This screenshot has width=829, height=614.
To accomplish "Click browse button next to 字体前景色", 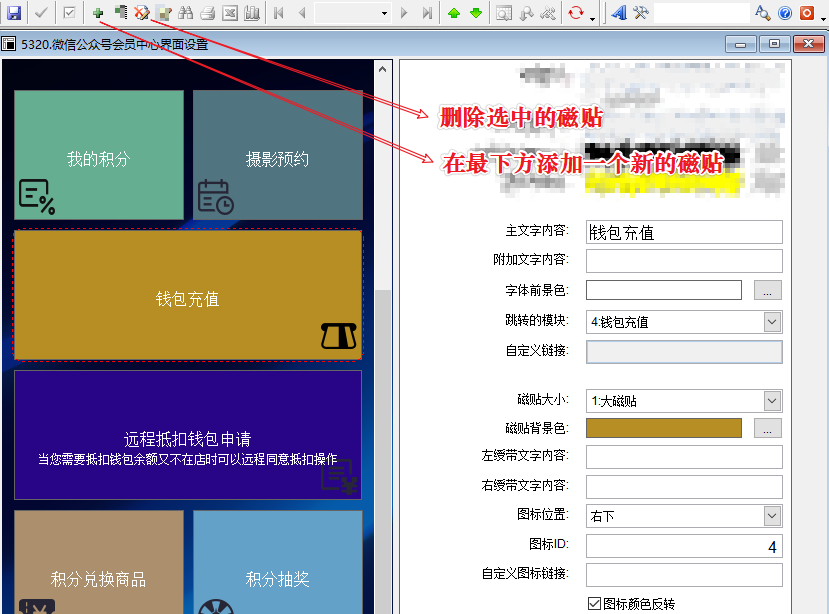I will (x=766, y=291).
